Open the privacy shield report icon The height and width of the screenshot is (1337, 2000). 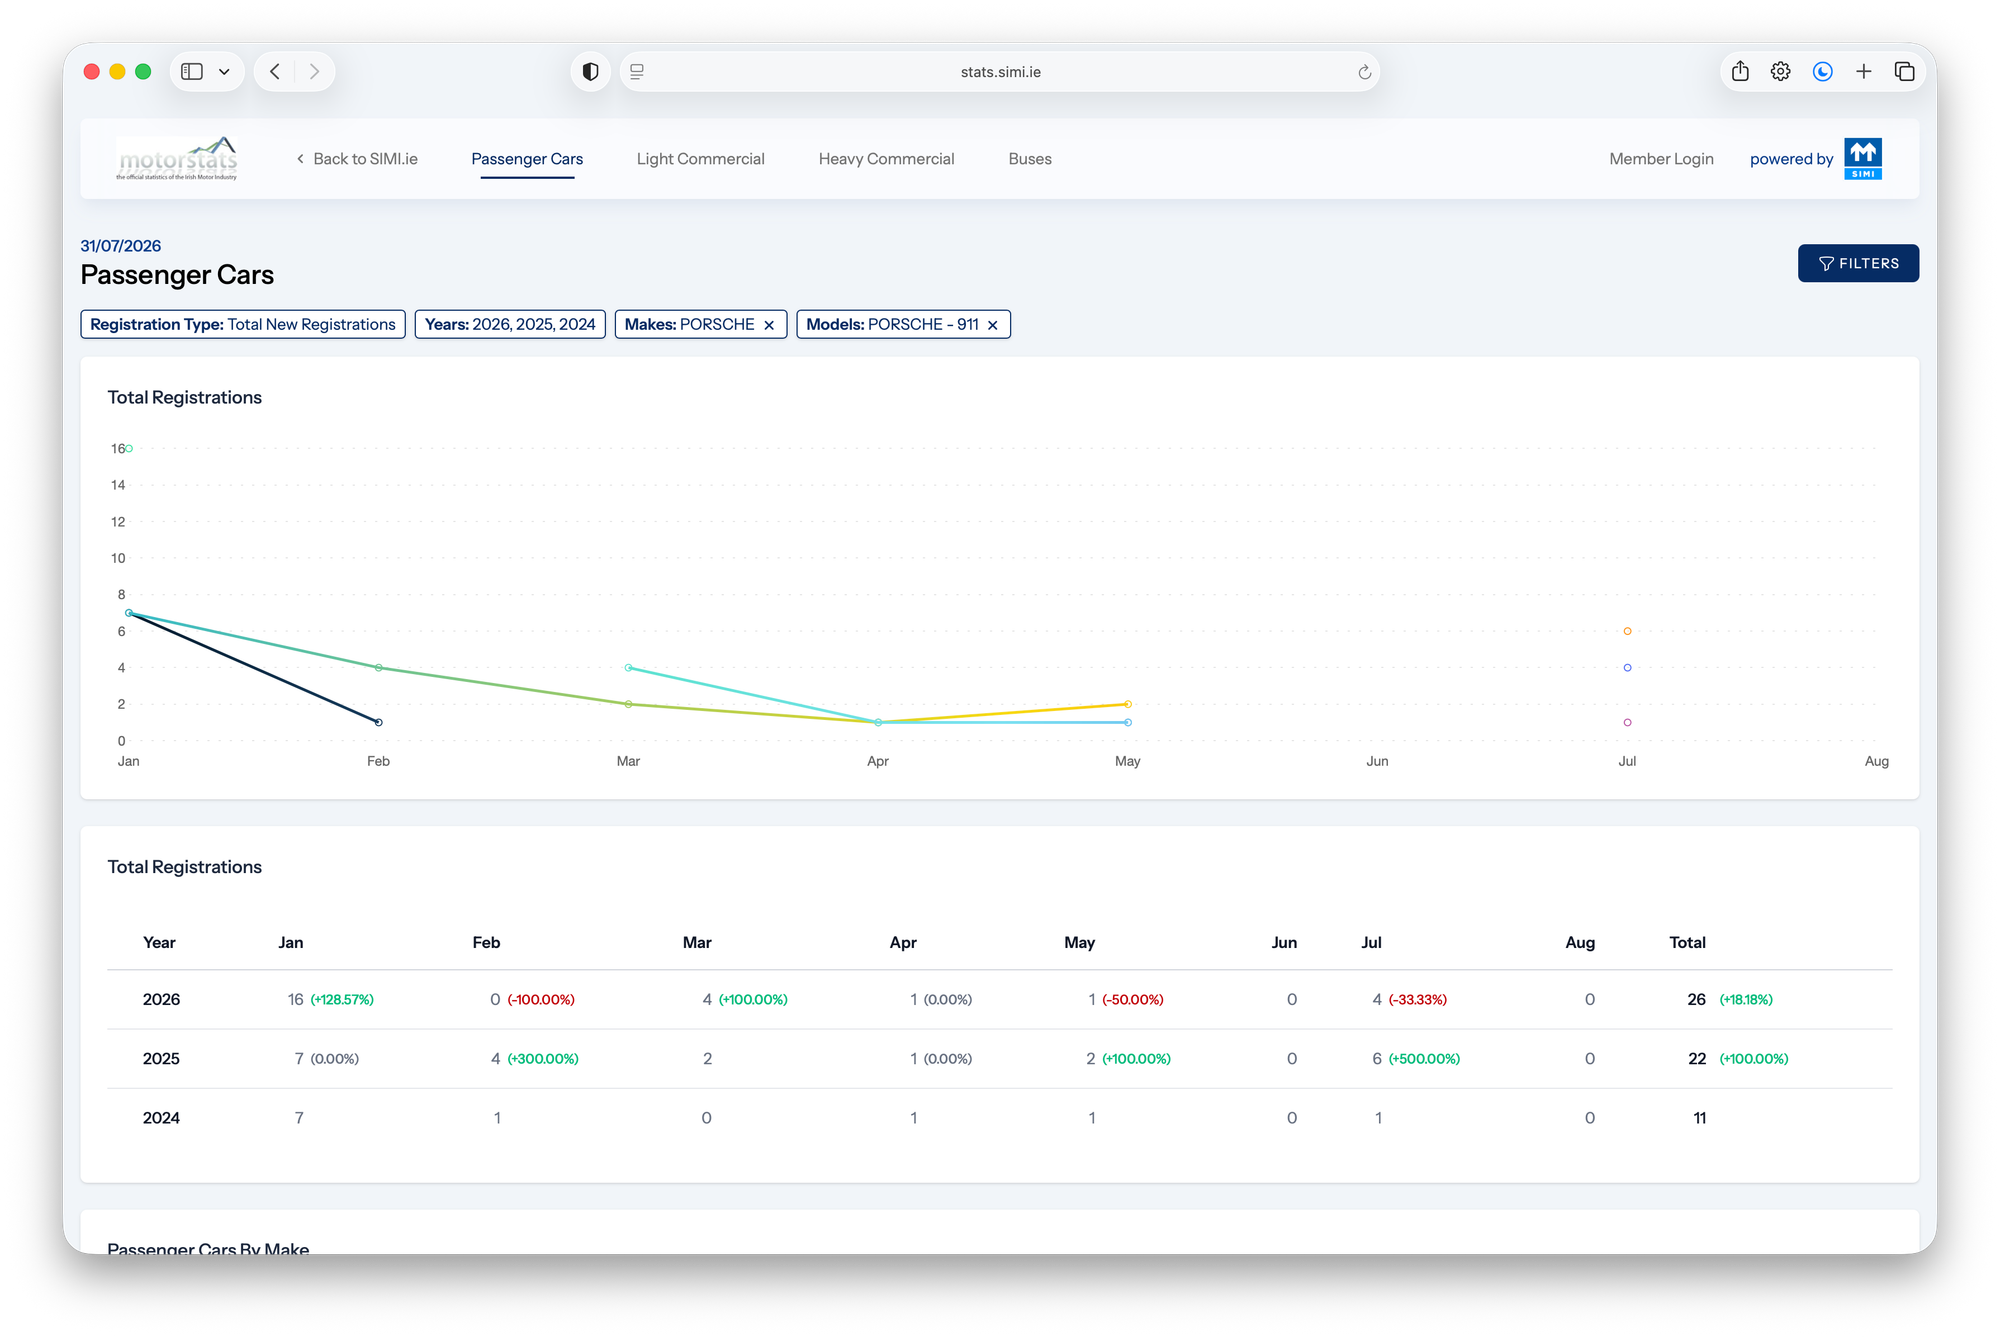pyautogui.click(x=591, y=72)
